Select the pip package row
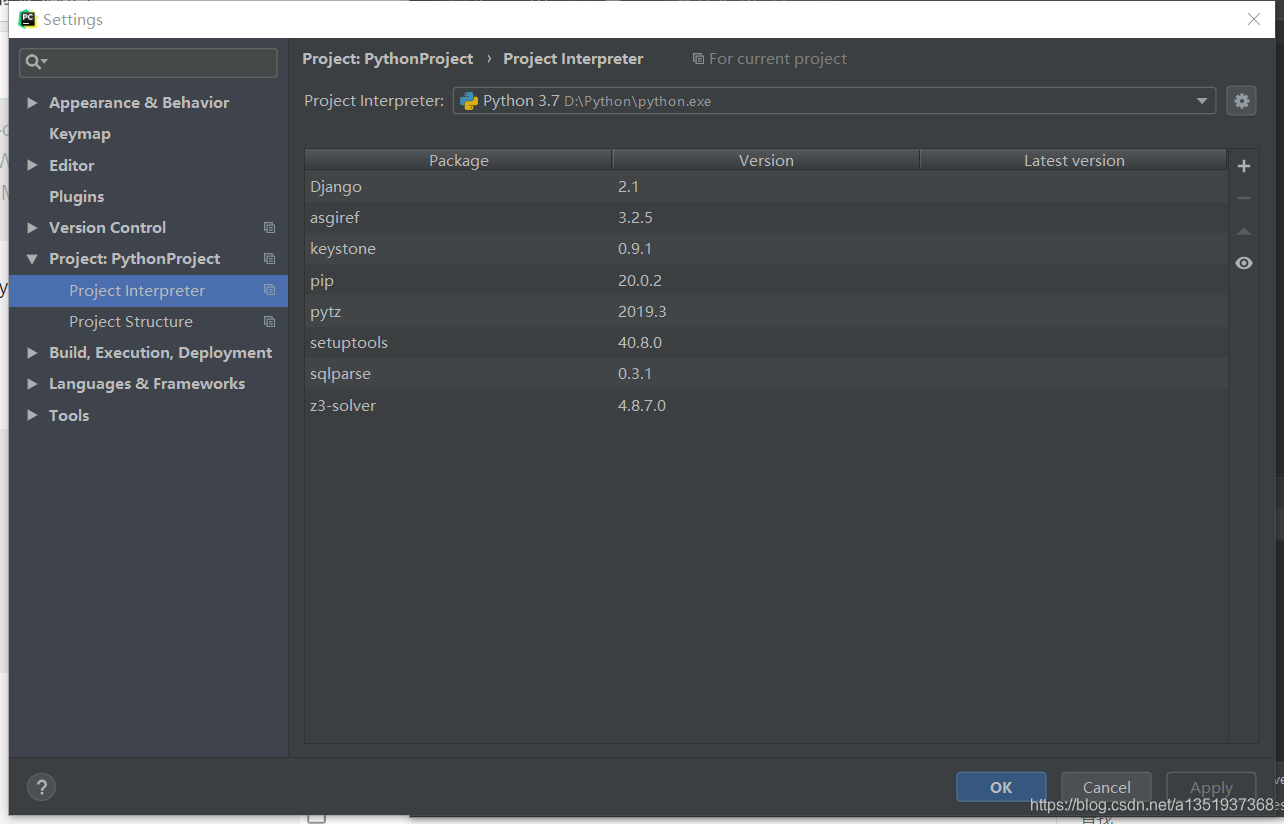The width and height of the screenshot is (1284, 824). coord(766,281)
